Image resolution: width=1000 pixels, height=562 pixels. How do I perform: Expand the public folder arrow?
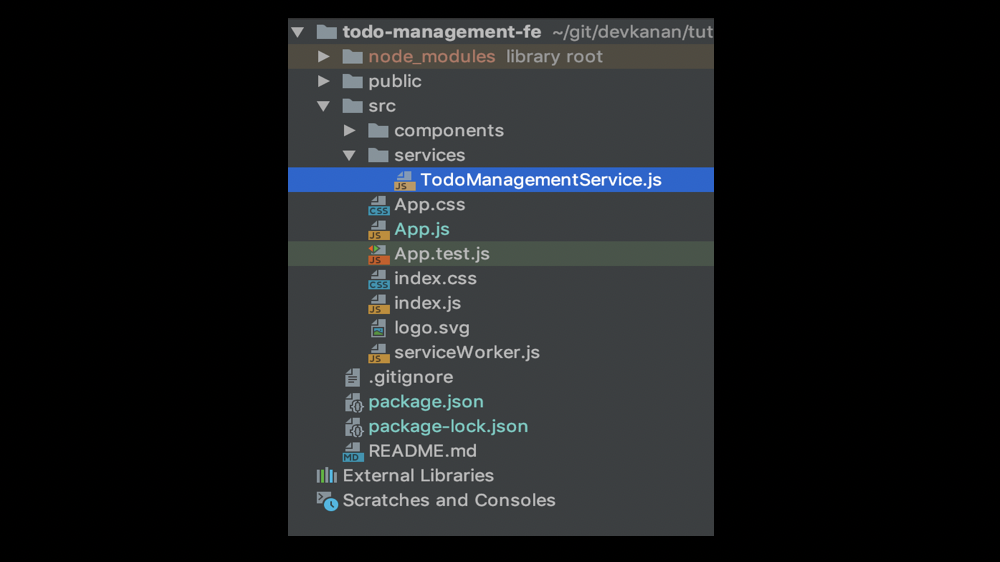click(324, 81)
